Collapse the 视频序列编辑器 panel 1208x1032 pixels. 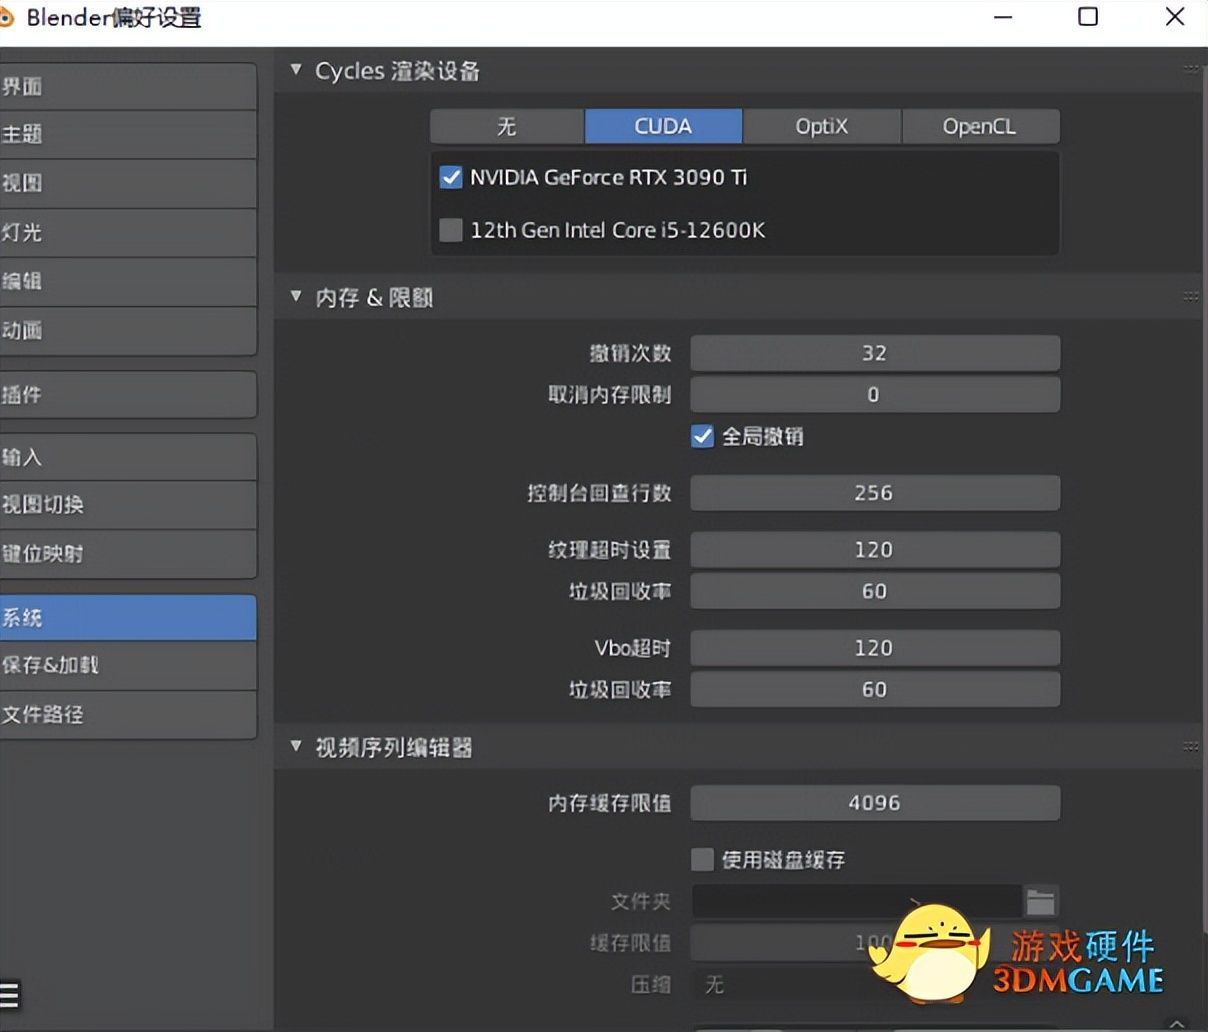click(x=296, y=746)
